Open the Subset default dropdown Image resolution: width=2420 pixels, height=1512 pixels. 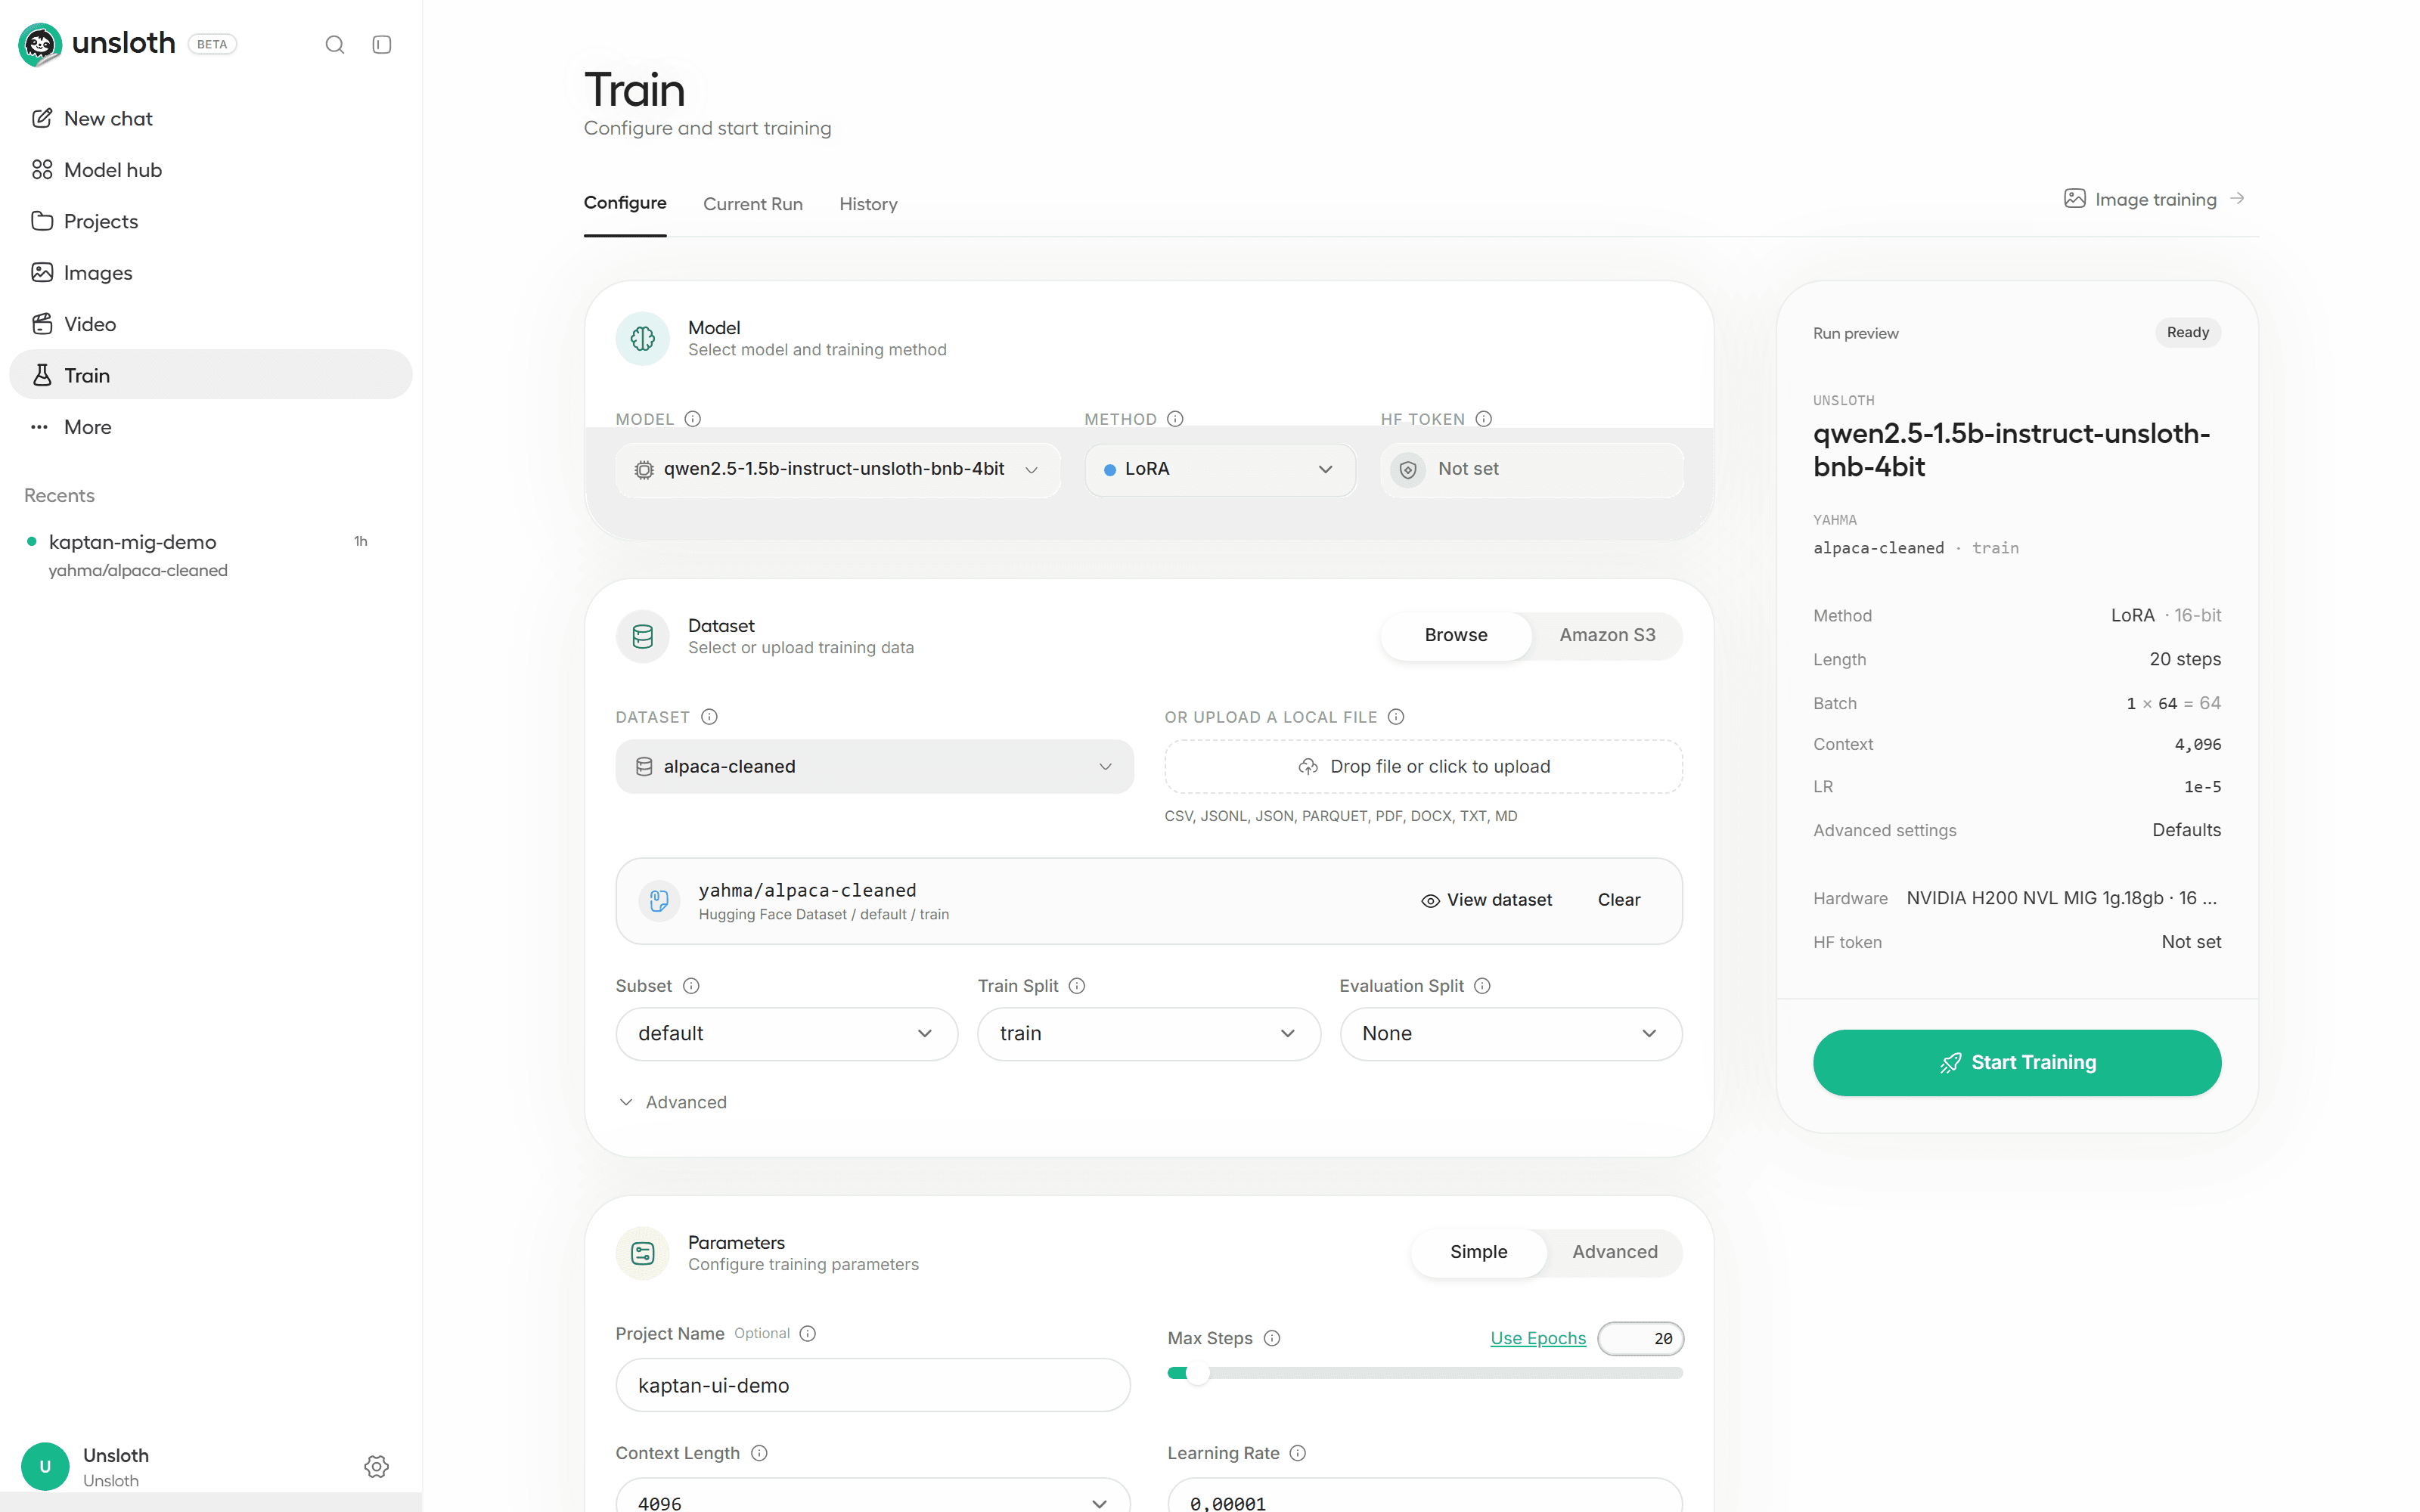[786, 1034]
